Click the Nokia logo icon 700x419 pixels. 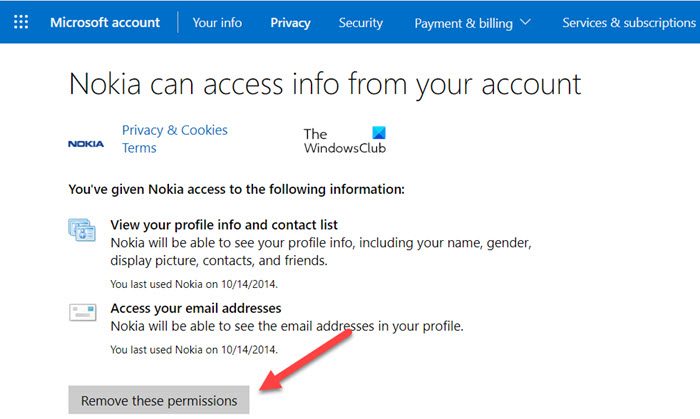86,143
